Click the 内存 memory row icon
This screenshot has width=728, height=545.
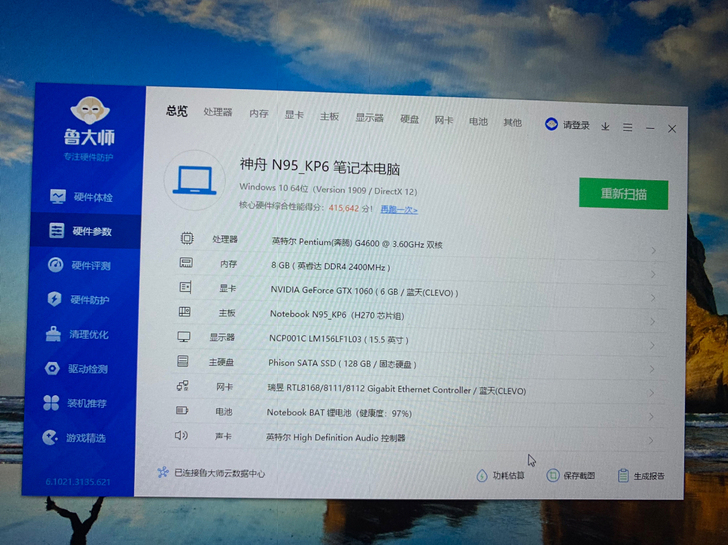(186, 263)
